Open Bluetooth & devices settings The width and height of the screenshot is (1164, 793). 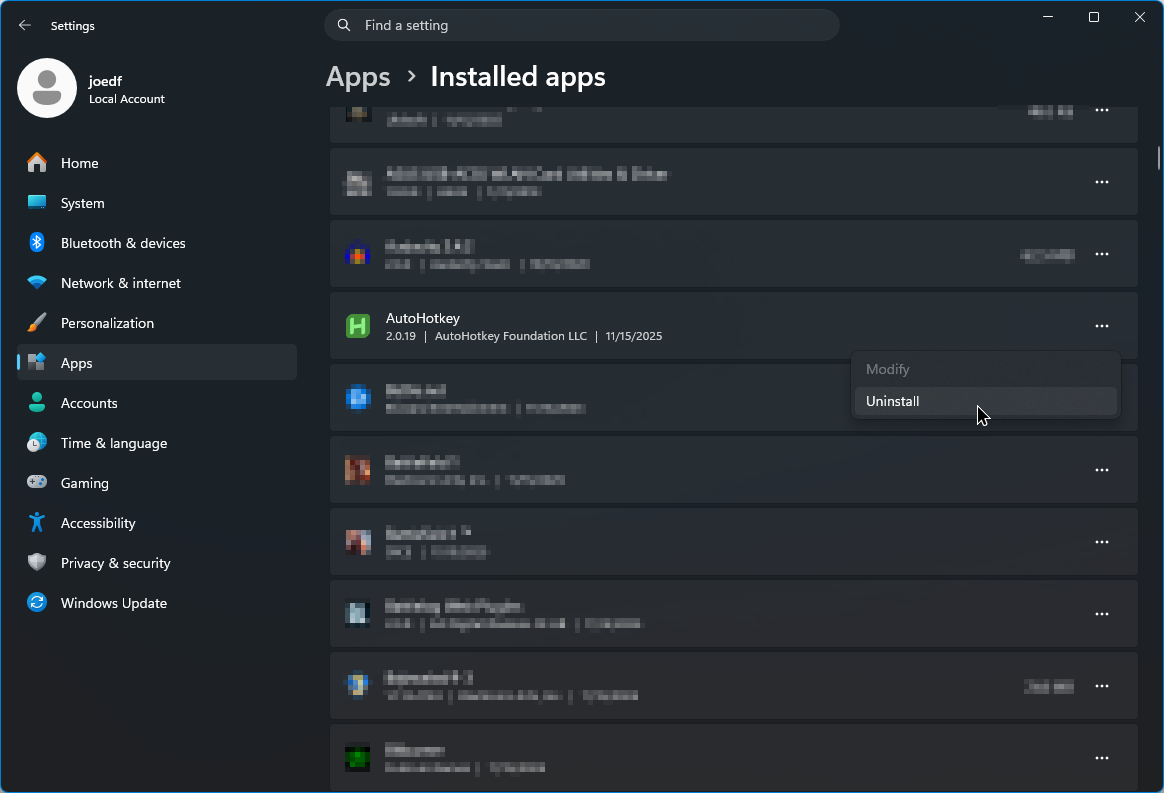pos(157,244)
